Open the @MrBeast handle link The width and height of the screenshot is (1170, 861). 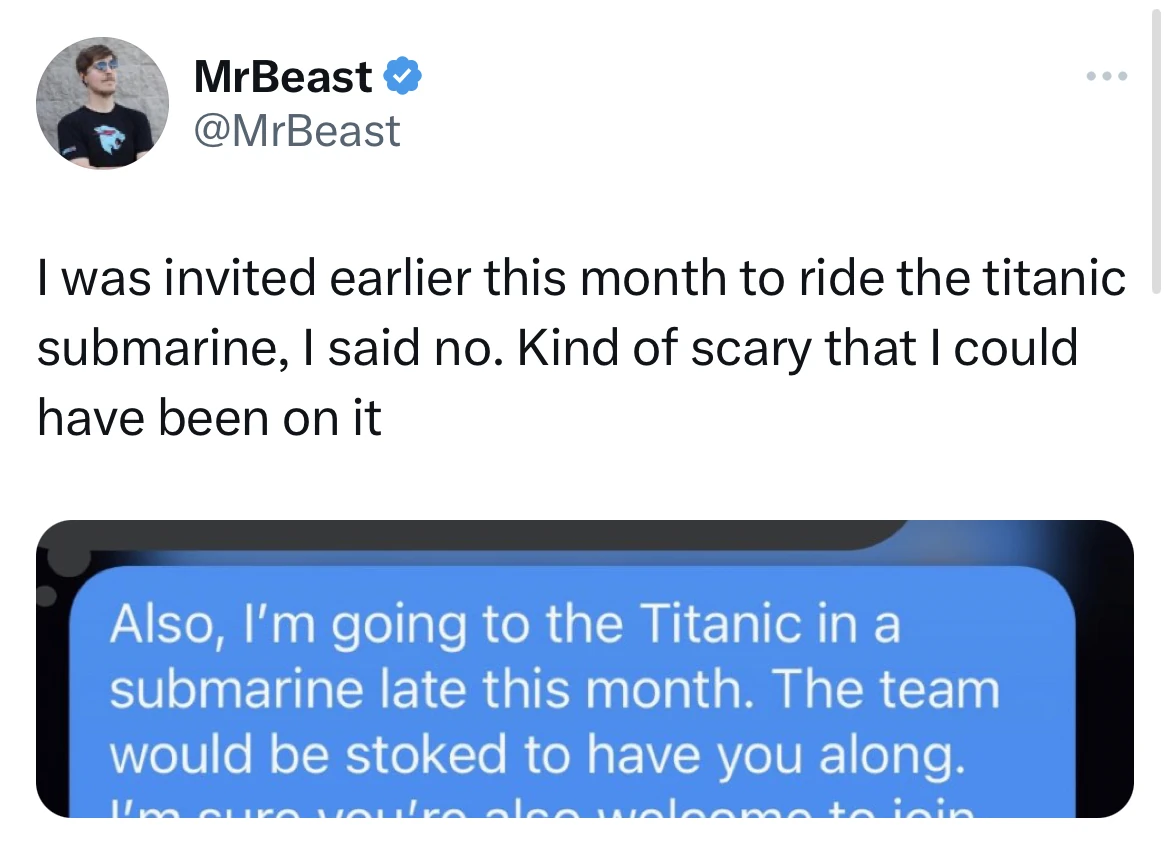click(297, 131)
